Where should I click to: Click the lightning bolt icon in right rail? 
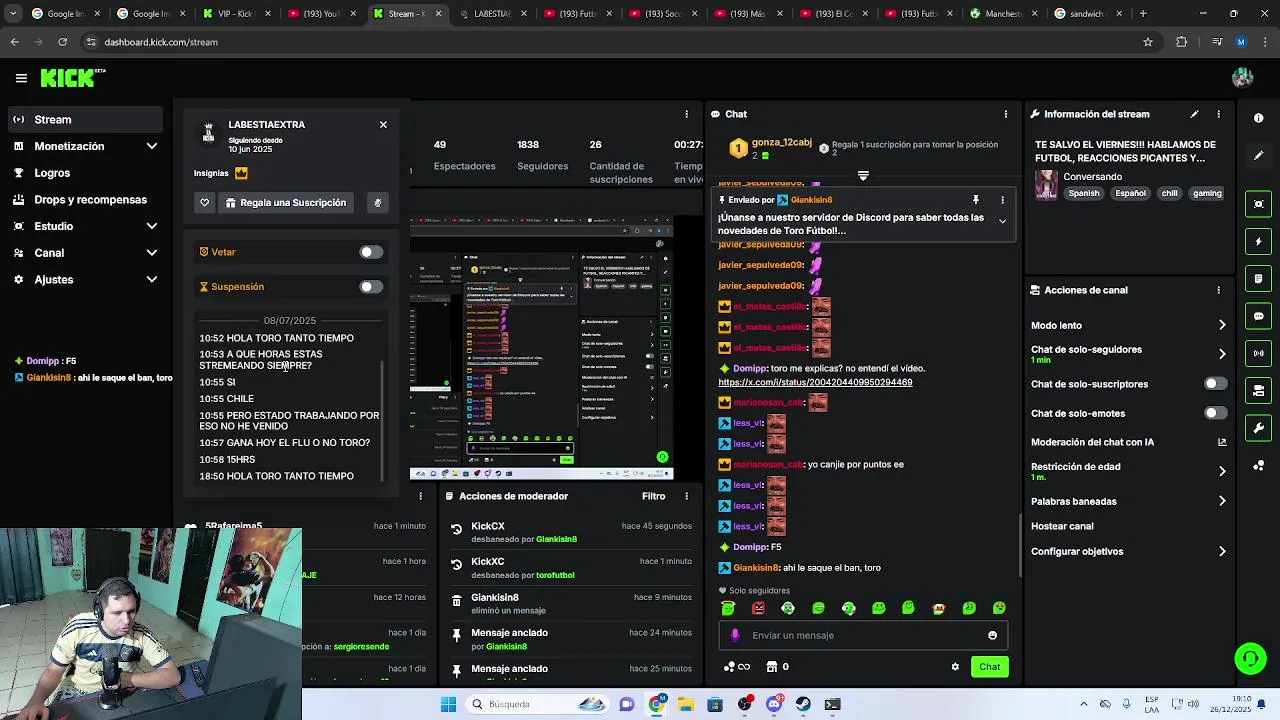pos(1258,242)
